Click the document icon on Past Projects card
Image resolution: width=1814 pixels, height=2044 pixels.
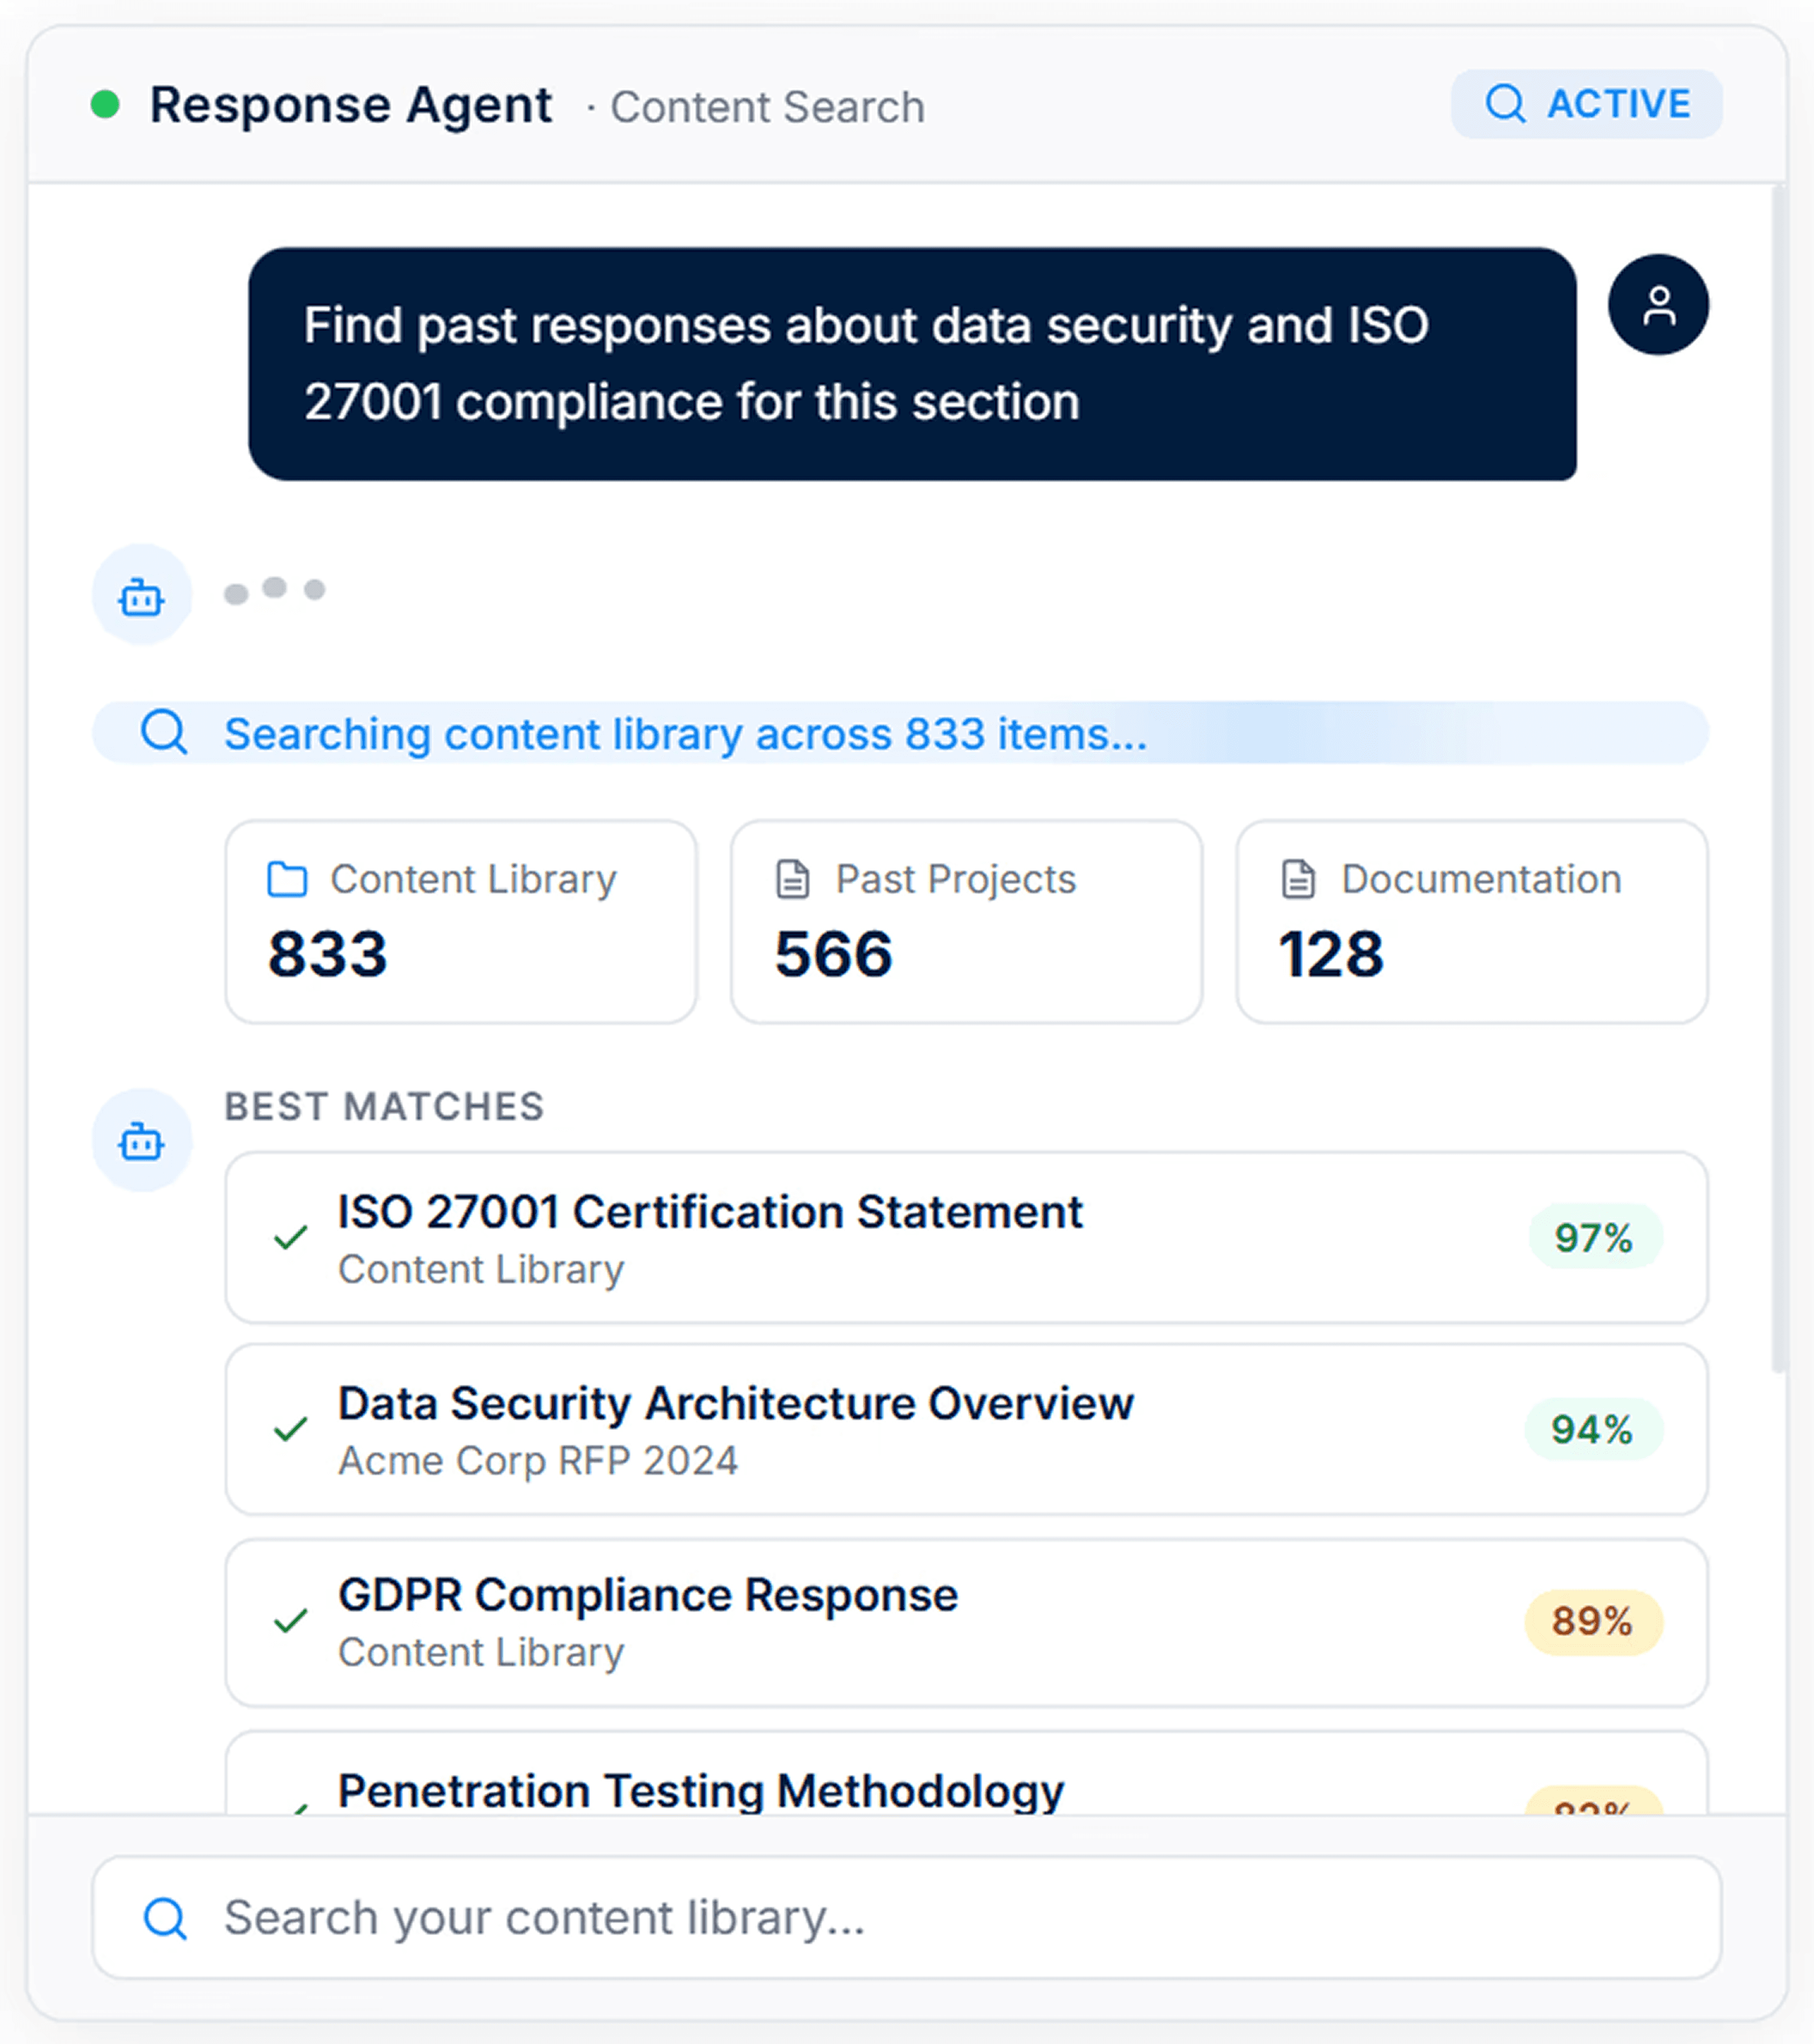click(x=793, y=879)
